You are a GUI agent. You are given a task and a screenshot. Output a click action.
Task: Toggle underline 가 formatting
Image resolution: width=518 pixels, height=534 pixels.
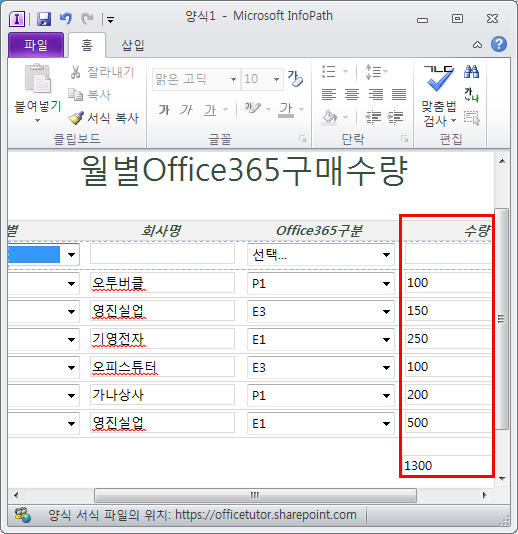point(210,110)
